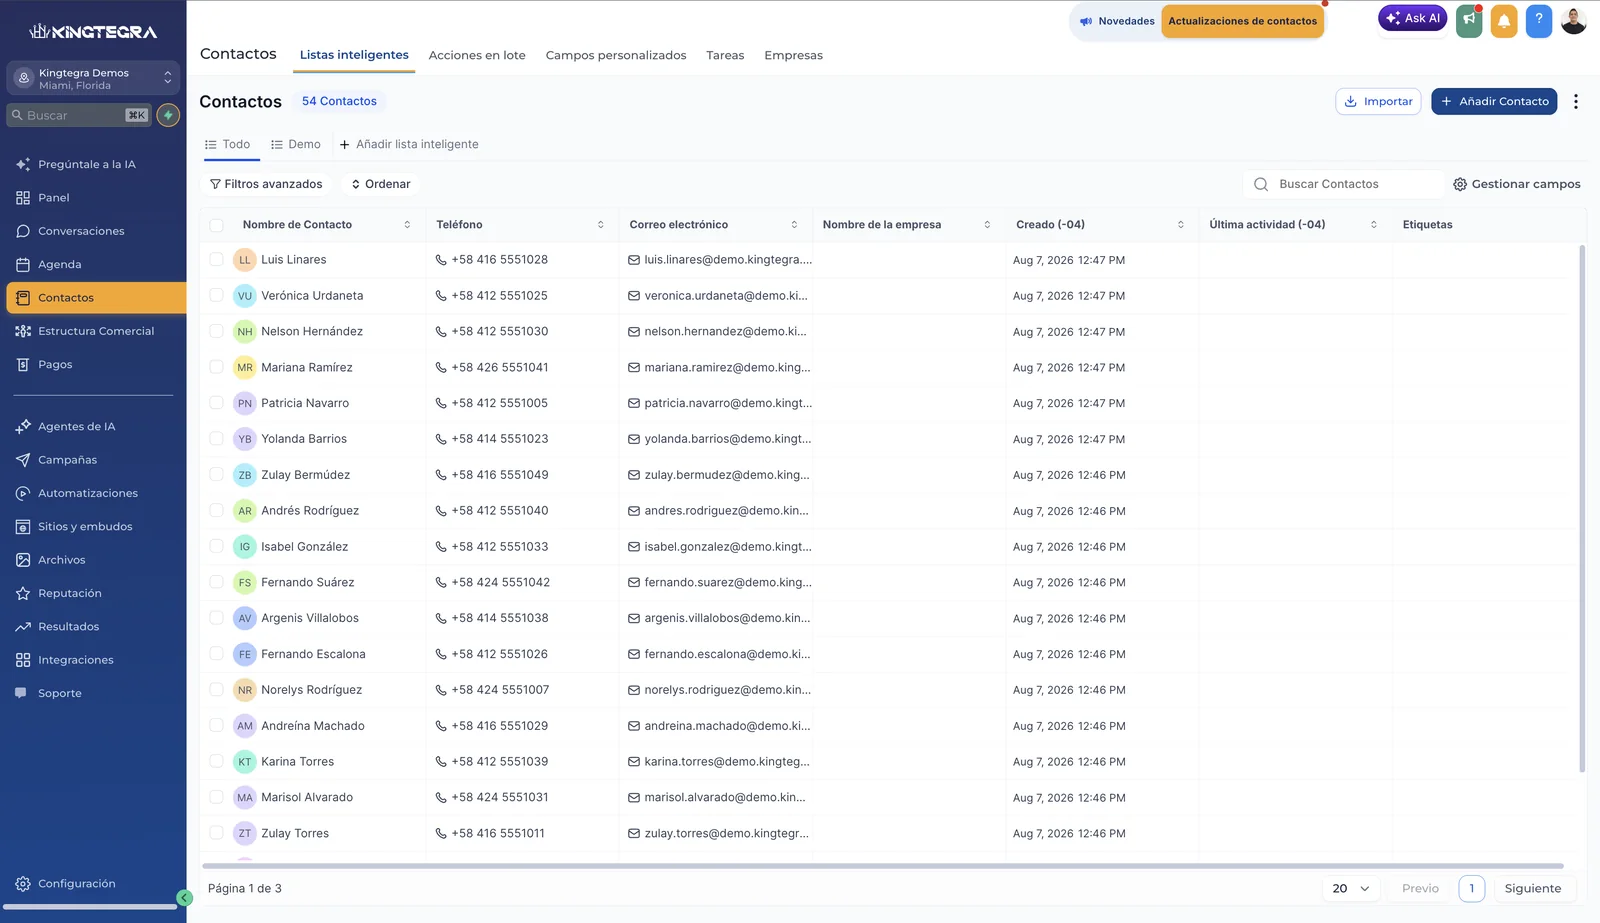Open Reputación in the sidebar
This screenshot has width=1600, height=923.
[70, 594]
